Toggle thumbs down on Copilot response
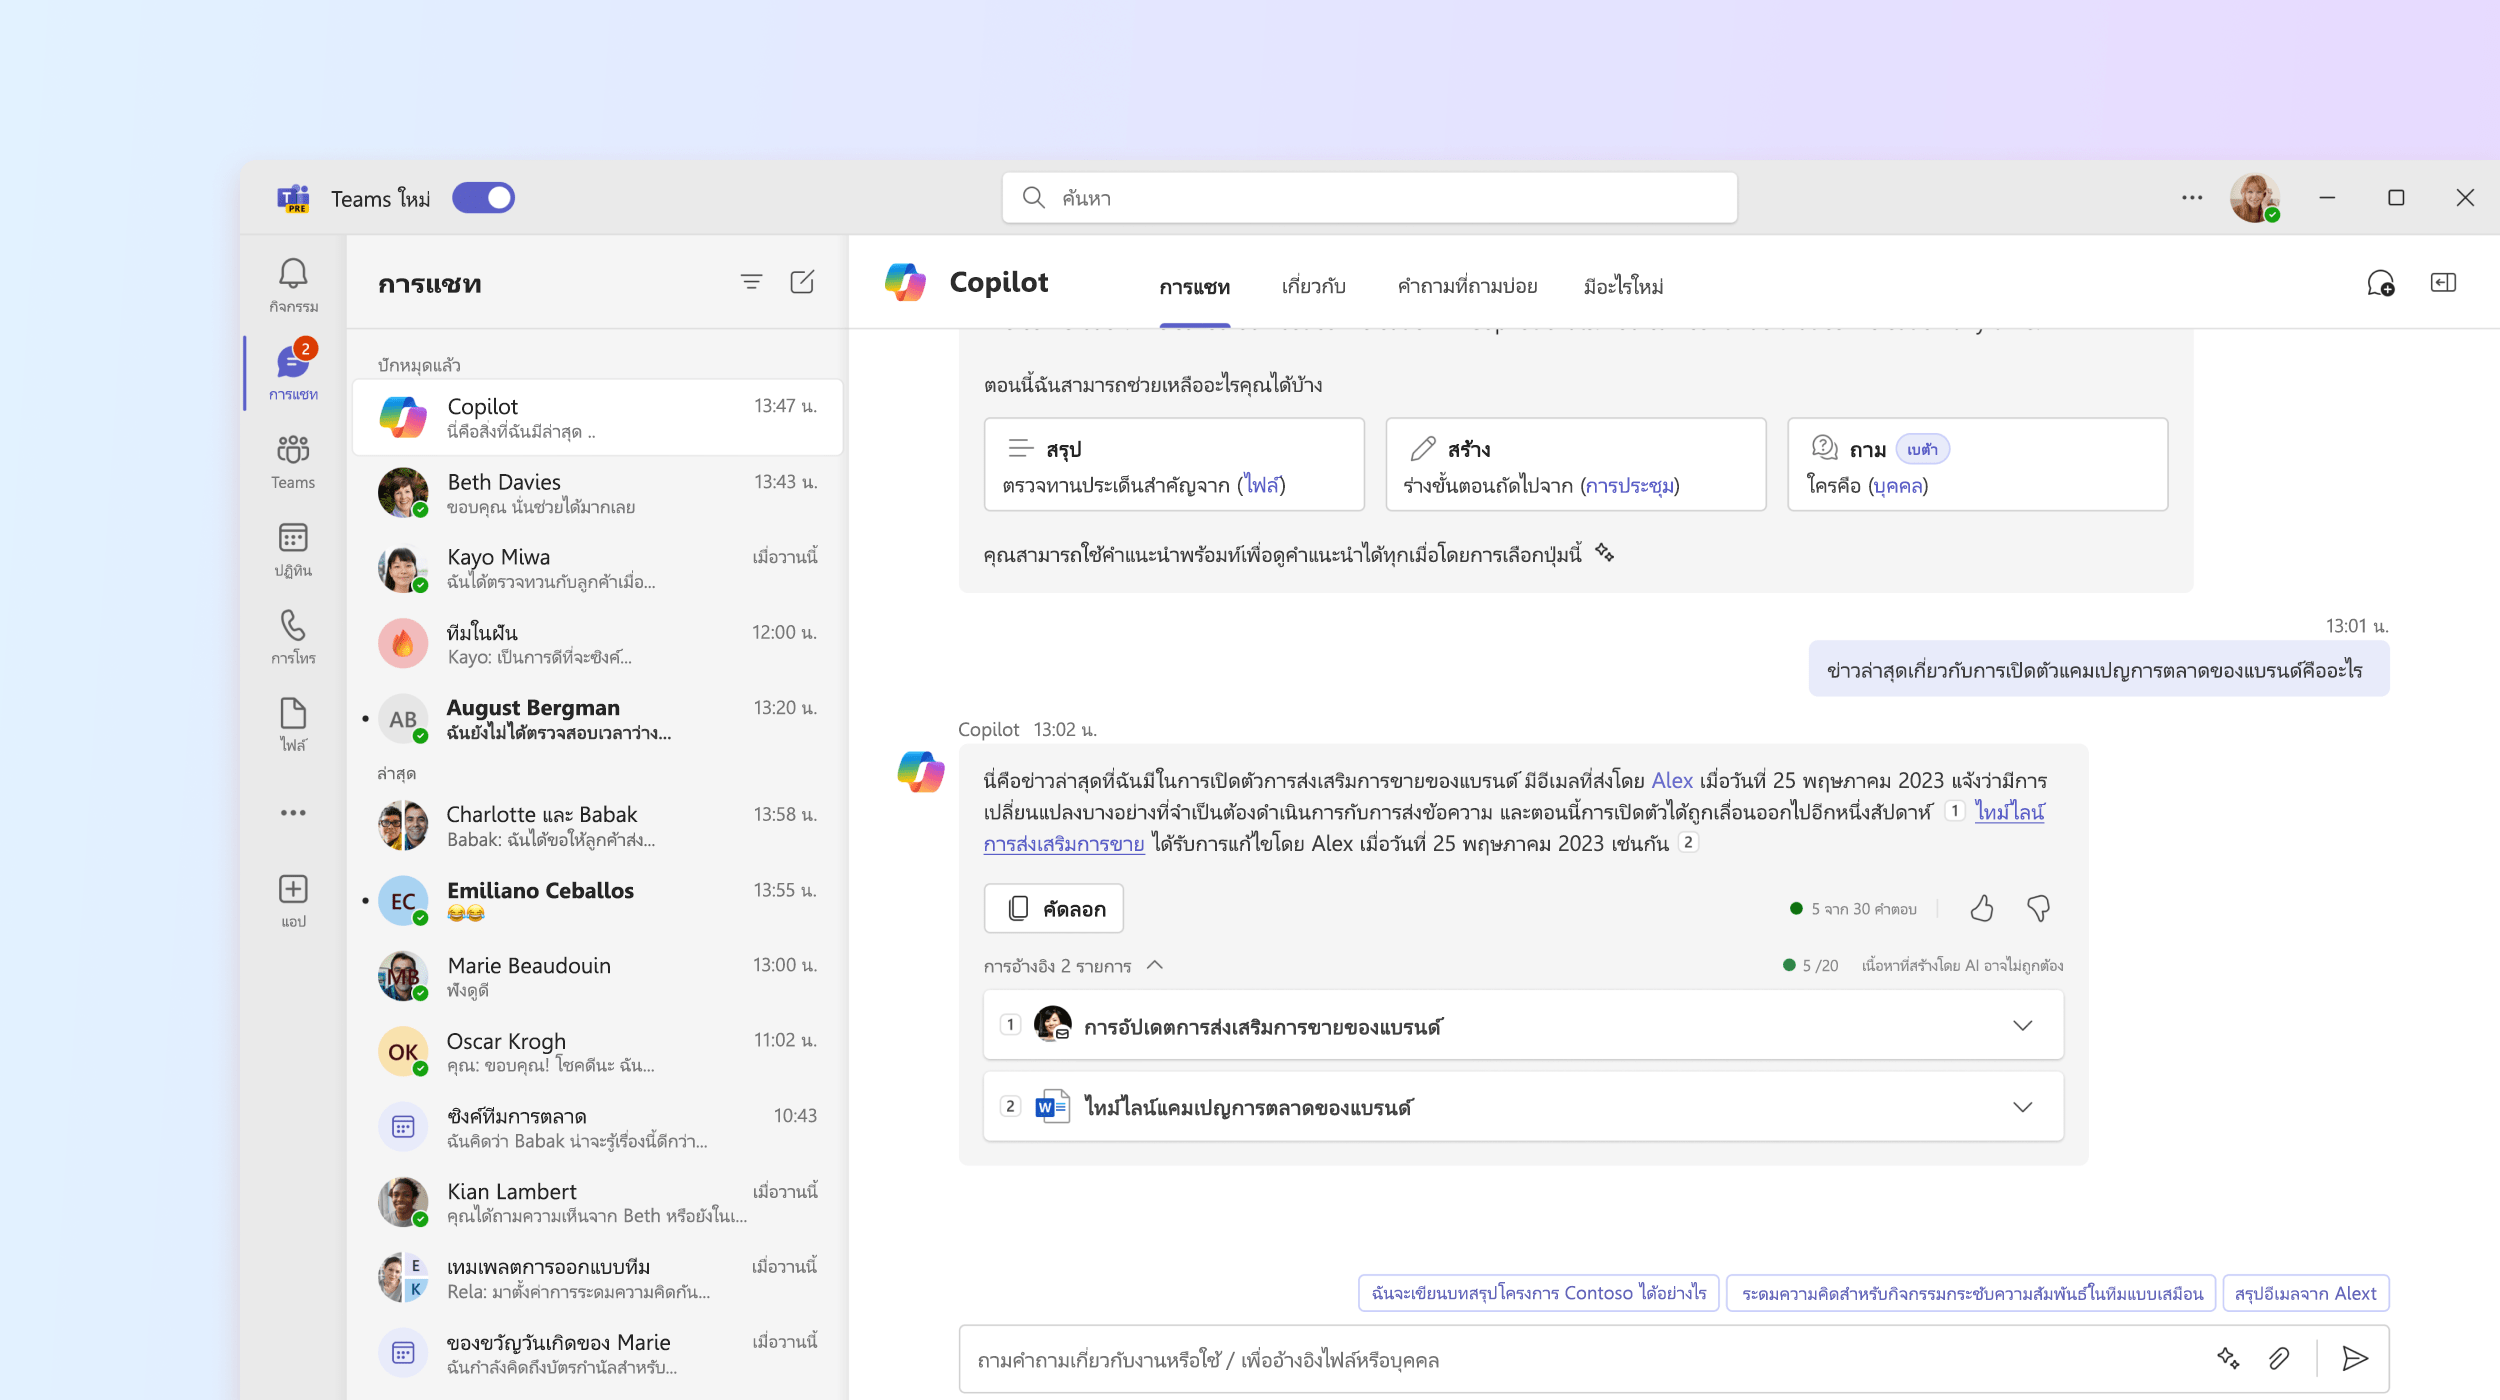The height and width of the screenshot is (1400, 2500). [x=2040, y=907]
